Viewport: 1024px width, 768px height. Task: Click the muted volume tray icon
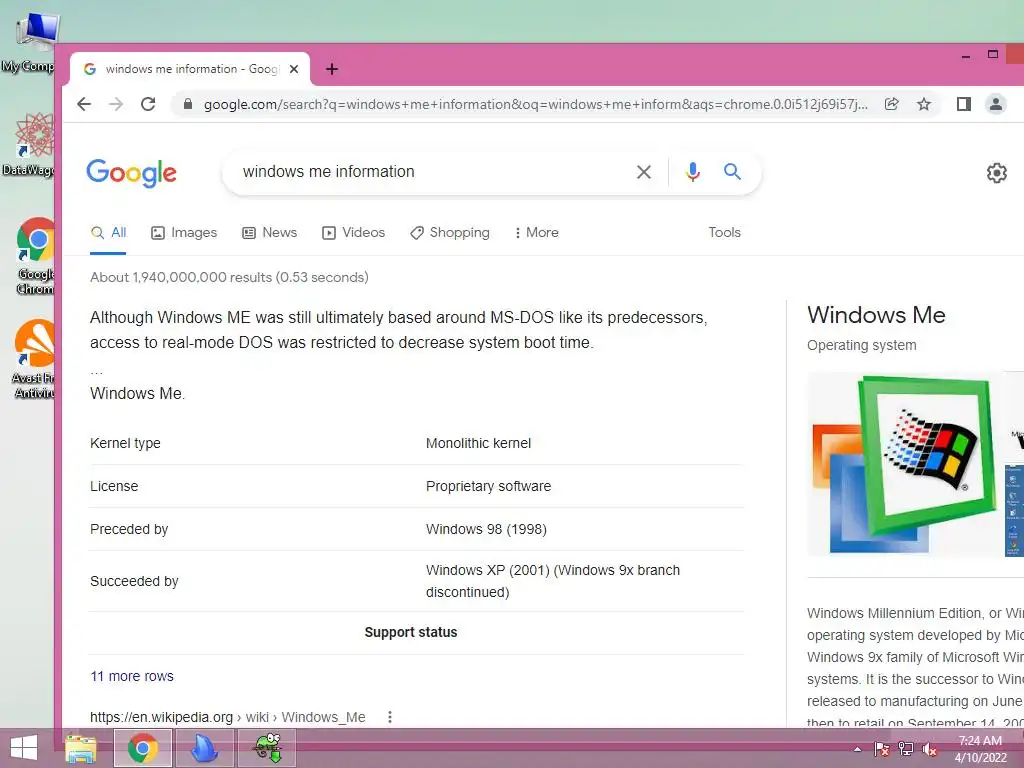[929, 749]
